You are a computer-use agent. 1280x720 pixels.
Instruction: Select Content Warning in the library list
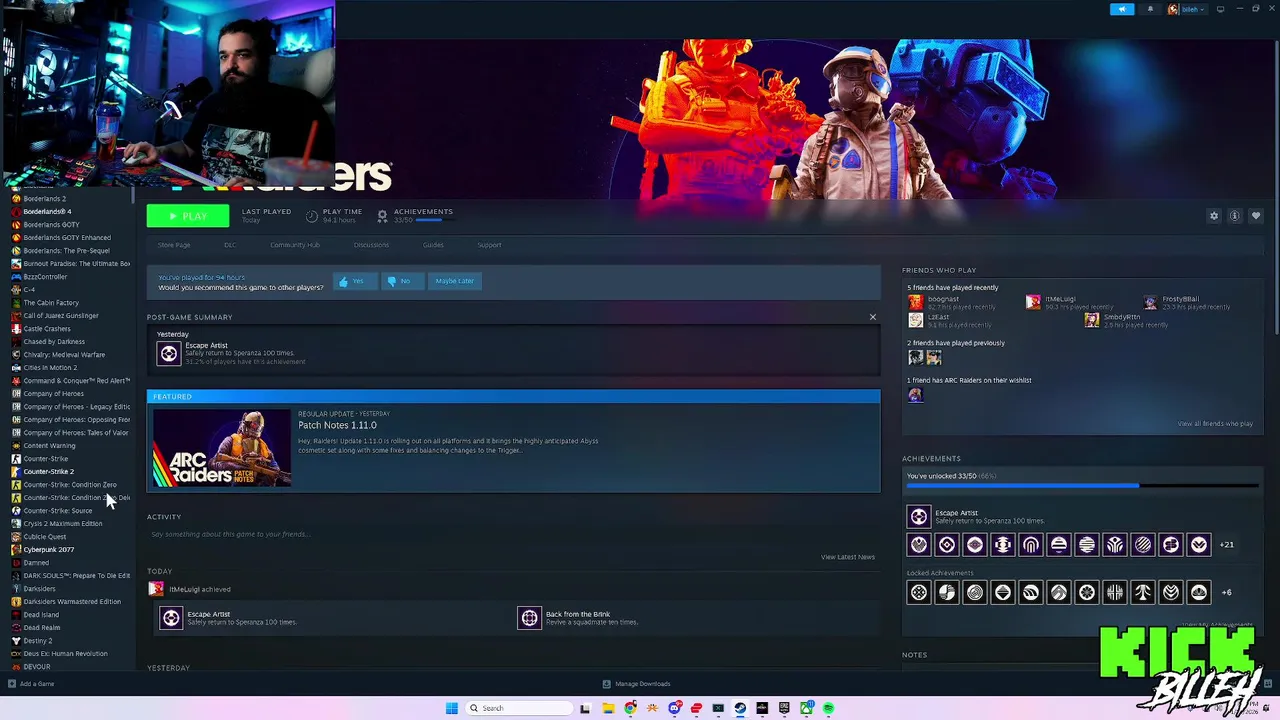[49, 446]
